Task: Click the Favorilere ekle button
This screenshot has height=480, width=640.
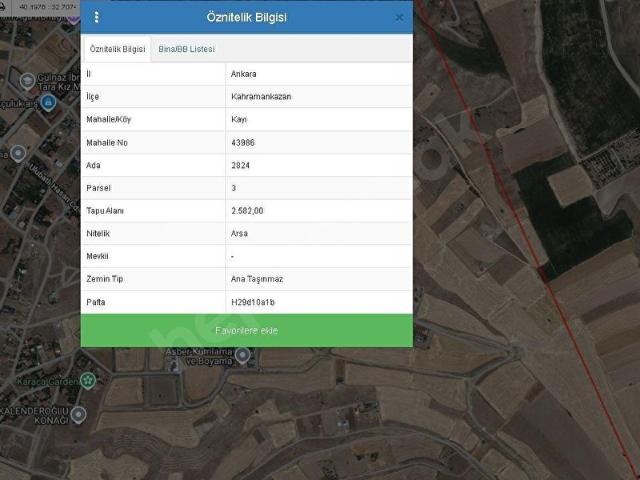Action: [x=247, y=331]
